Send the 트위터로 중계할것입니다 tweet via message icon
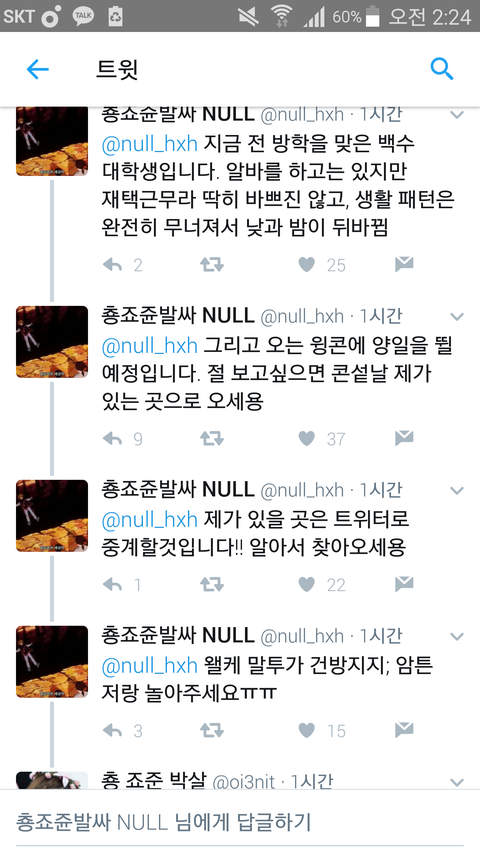Screen dimensions: 480x853 (404, 584)
